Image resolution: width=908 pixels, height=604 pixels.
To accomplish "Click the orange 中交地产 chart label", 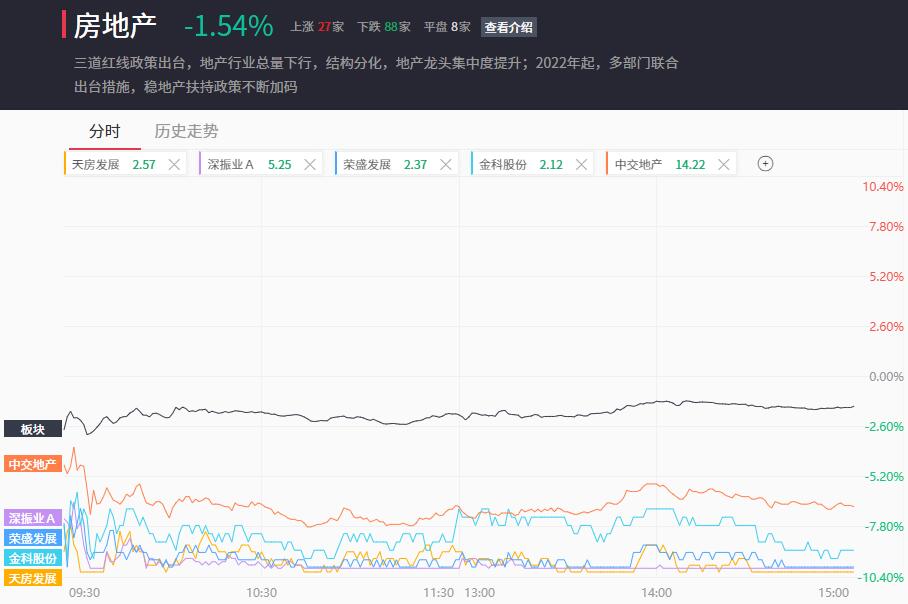I will click(33, 464).
